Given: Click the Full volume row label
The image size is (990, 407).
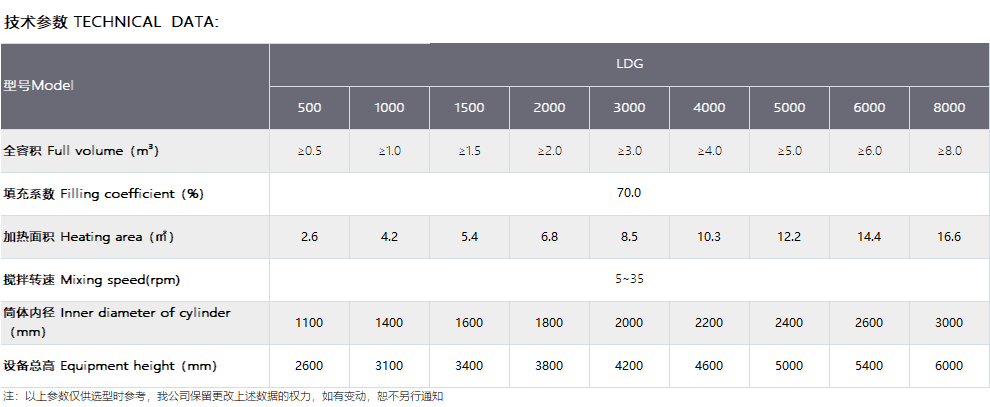Looking at the screenshot, I should 81,151.
